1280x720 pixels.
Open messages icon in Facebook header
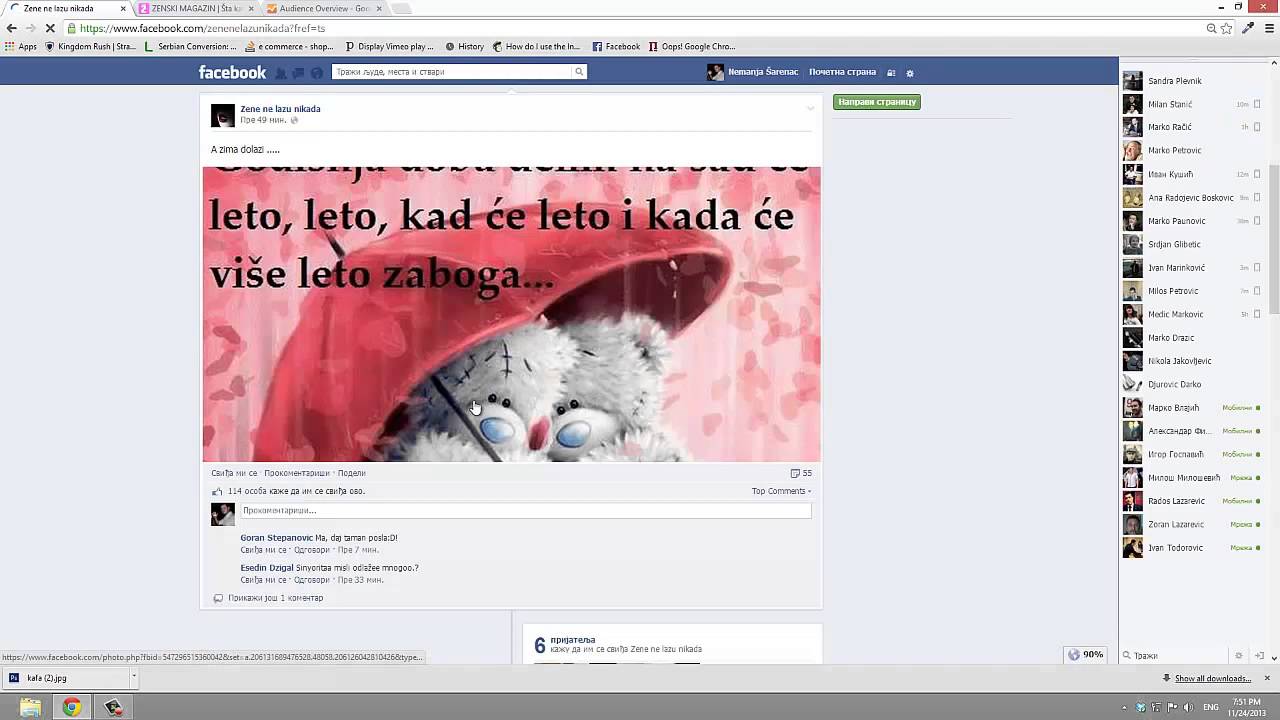point(299,73)
